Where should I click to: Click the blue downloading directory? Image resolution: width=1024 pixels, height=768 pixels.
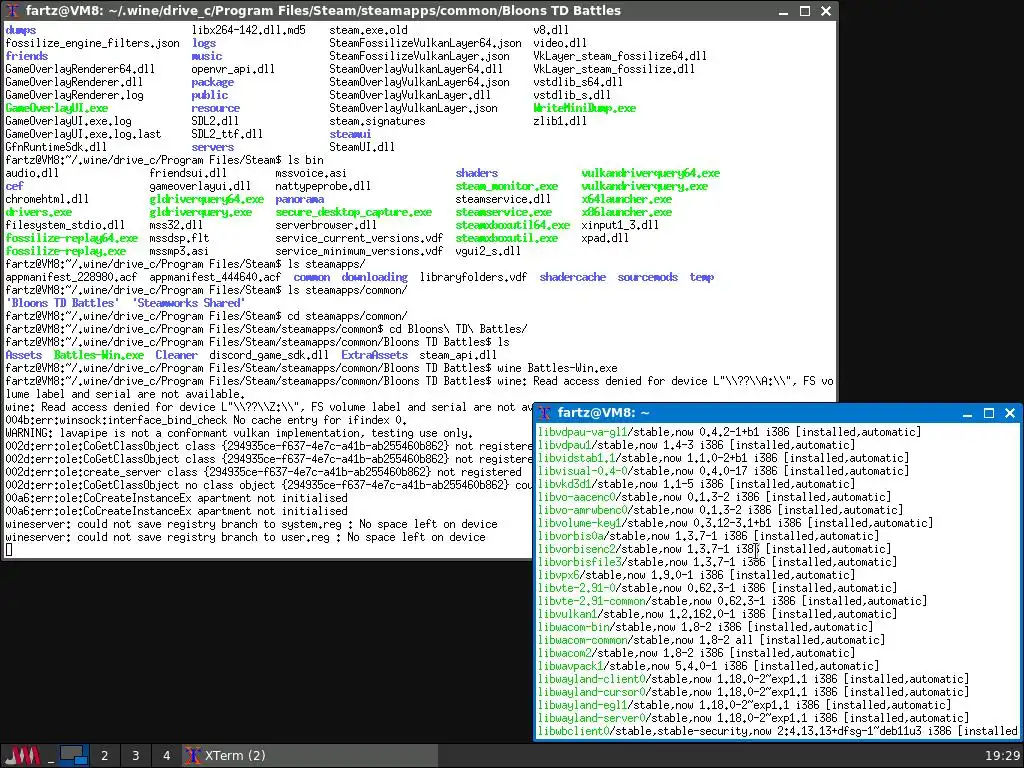click(374, 277)
